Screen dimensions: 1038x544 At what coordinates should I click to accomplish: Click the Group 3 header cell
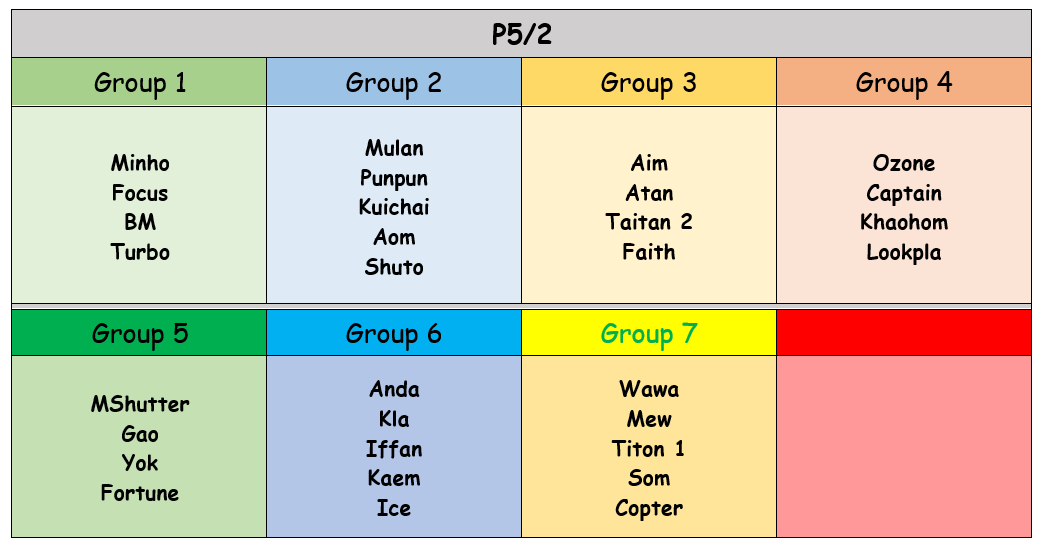pyautogui.click(x=648, y=82)
